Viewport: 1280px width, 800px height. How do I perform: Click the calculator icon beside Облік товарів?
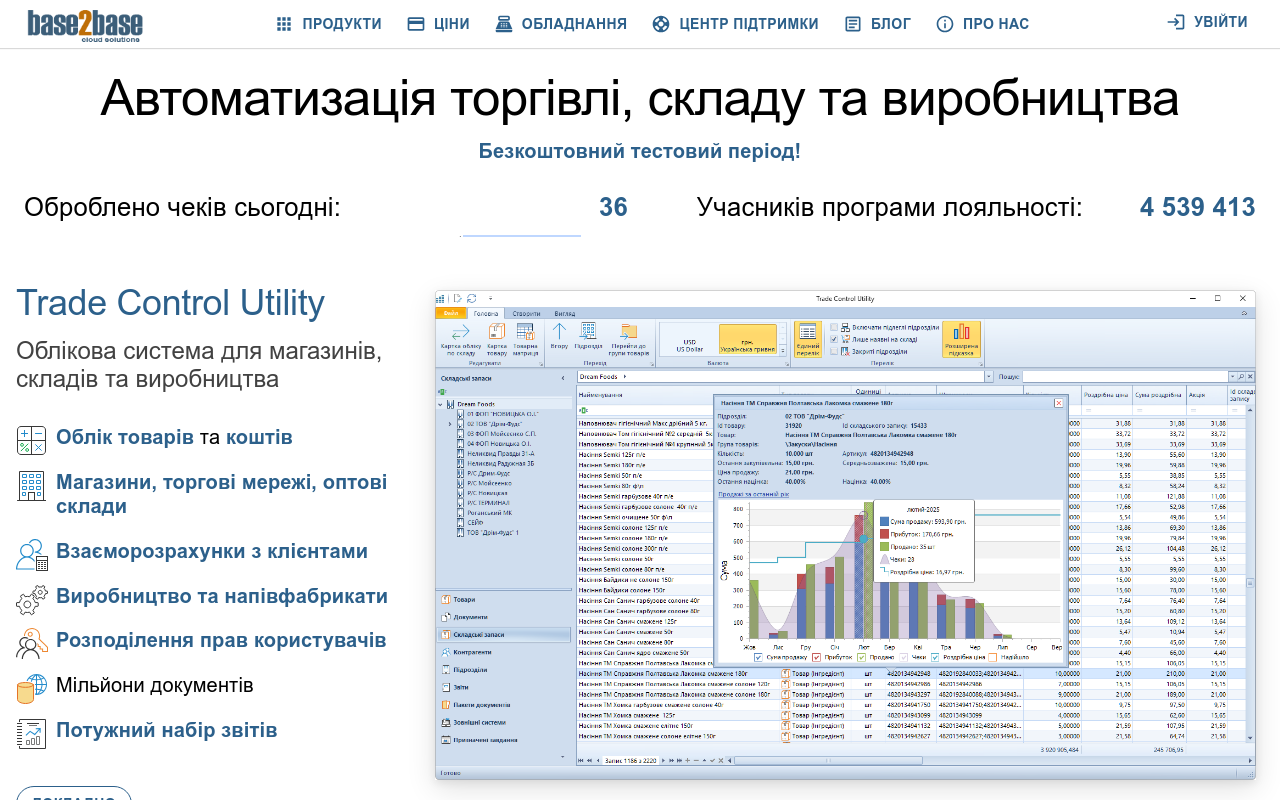click(32, 440)
